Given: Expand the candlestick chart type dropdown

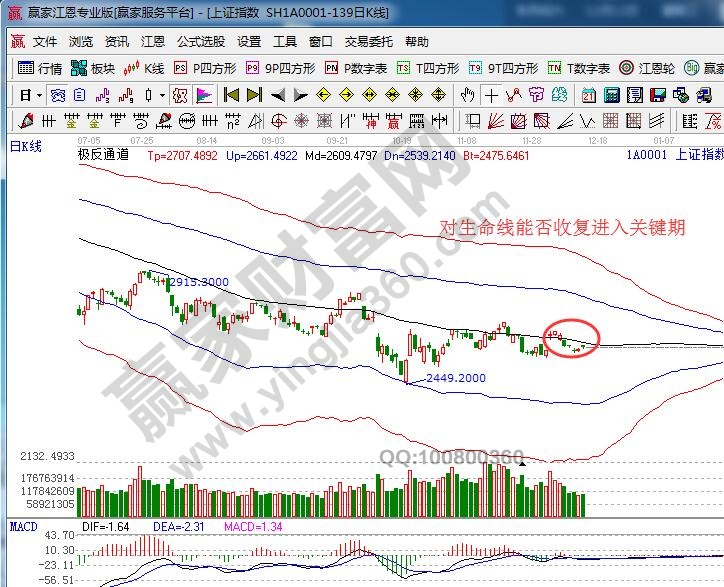Looking at the screenshot, I should [x=163, y=96].
